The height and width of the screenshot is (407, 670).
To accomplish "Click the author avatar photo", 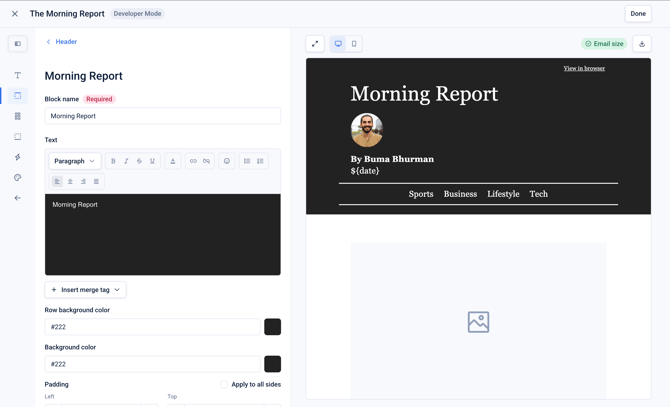I will (367, 130).
